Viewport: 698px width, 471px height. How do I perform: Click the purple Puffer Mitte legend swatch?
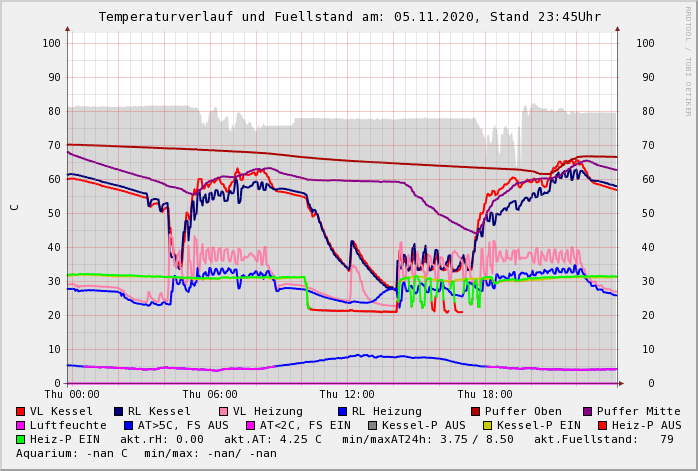pyautogui.click(x=588, y=412)
